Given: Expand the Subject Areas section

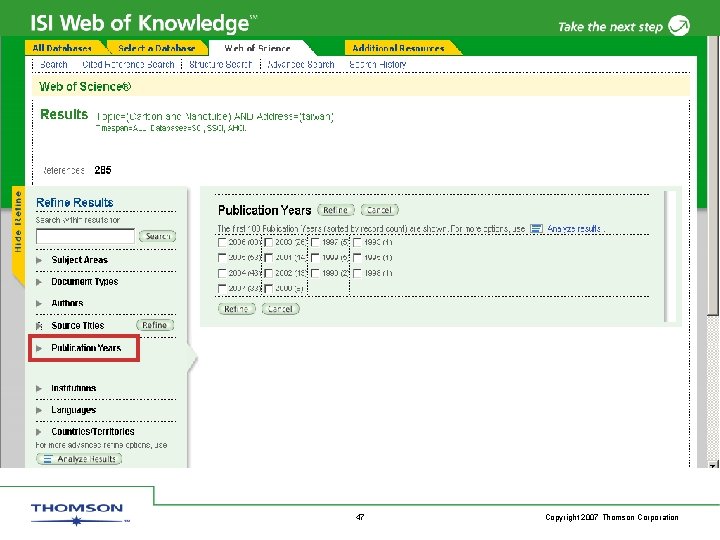Looking at the screenshot, I should pos(39,260).
